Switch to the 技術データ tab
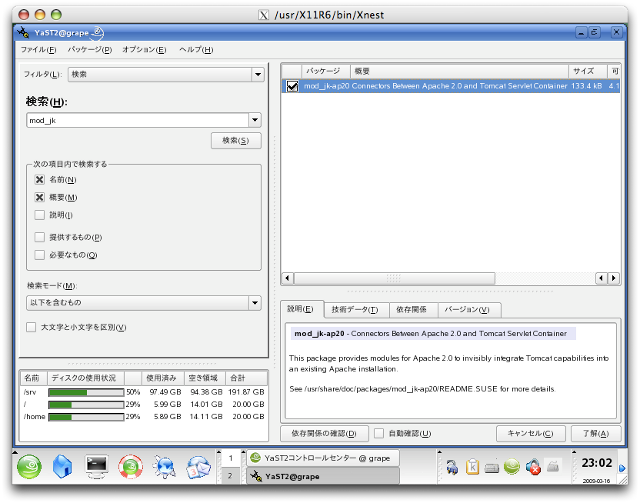Screen dimensions: 640x503 pos(353,310)
